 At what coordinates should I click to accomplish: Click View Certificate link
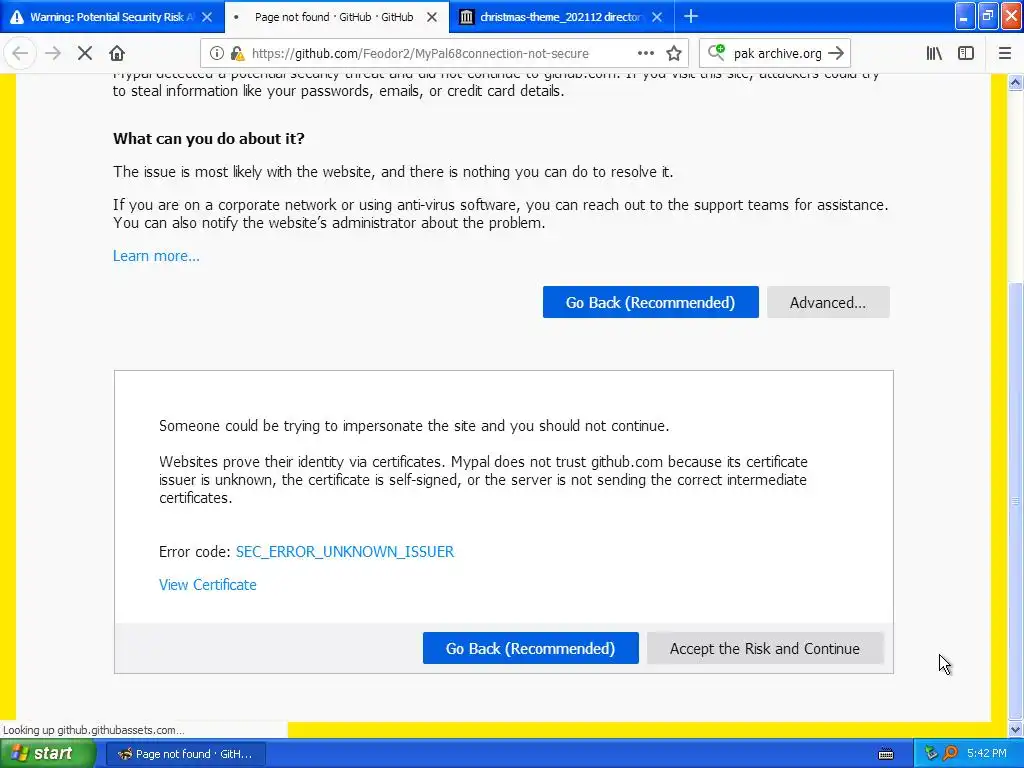(x=208, y=585)
